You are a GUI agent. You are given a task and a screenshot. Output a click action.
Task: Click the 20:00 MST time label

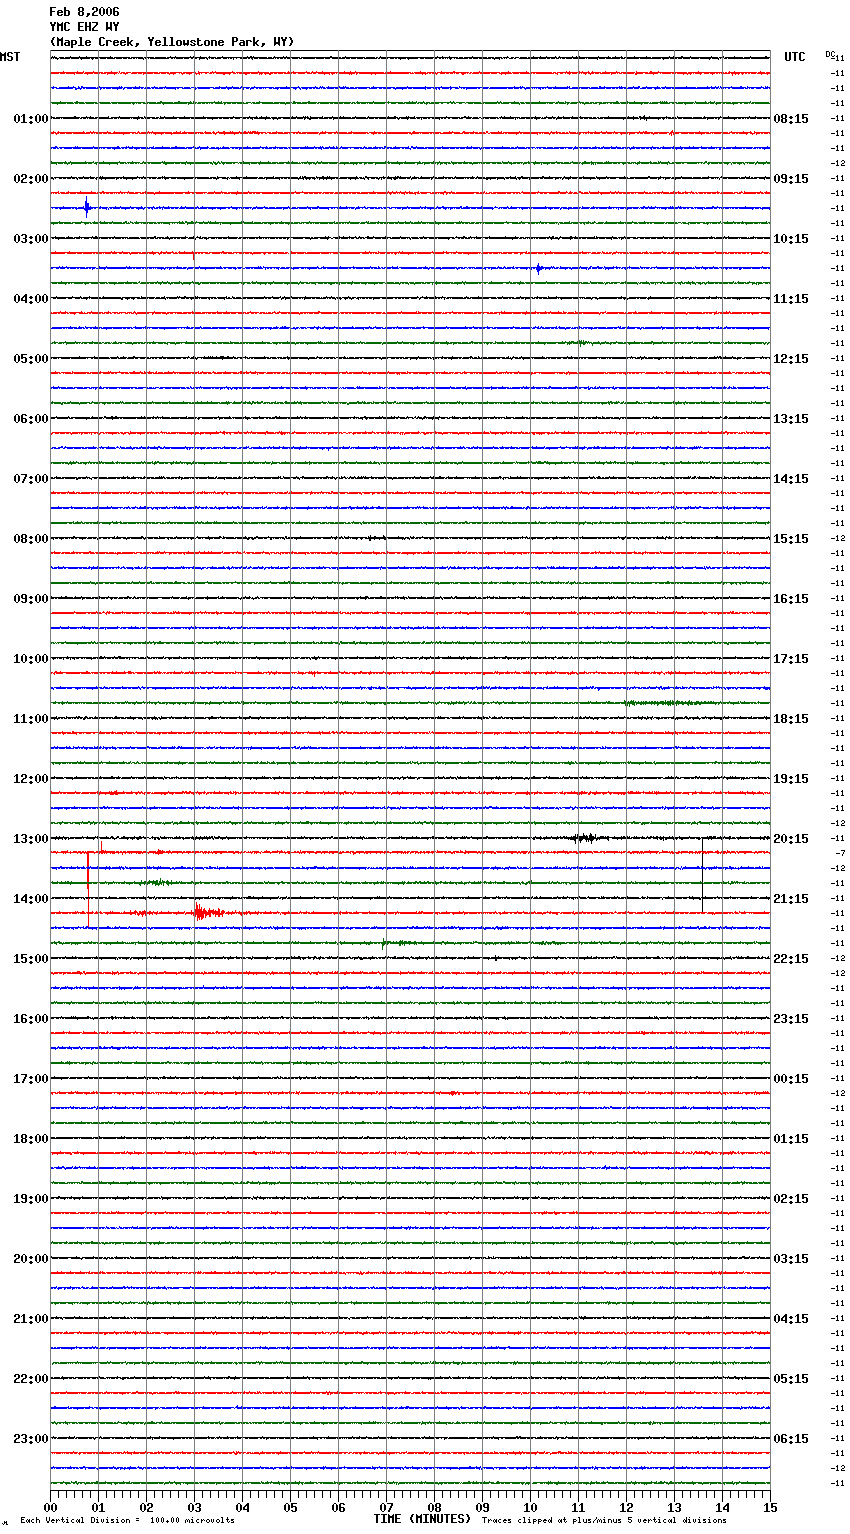[31, 1259]
